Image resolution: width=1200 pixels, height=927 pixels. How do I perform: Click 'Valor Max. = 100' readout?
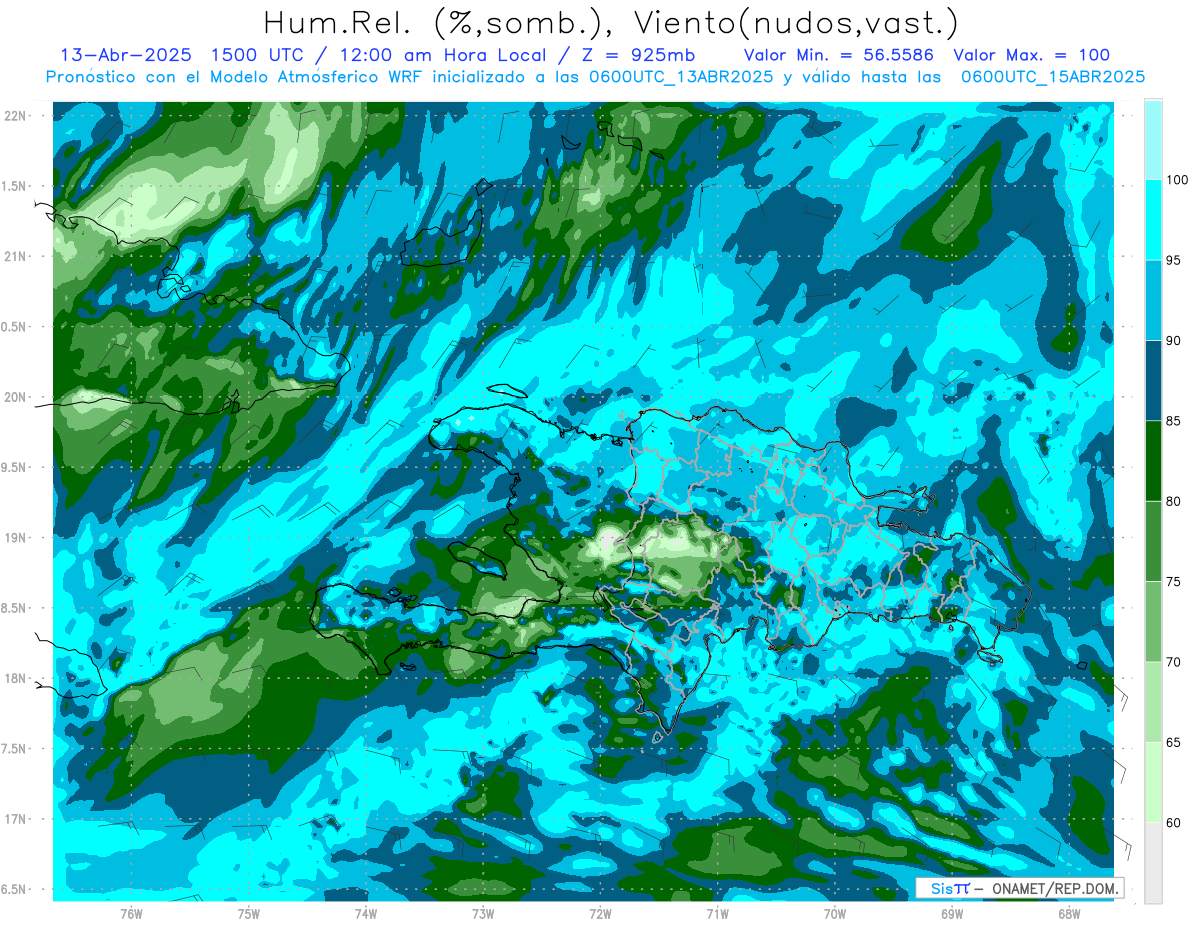tap(1031, 55)
